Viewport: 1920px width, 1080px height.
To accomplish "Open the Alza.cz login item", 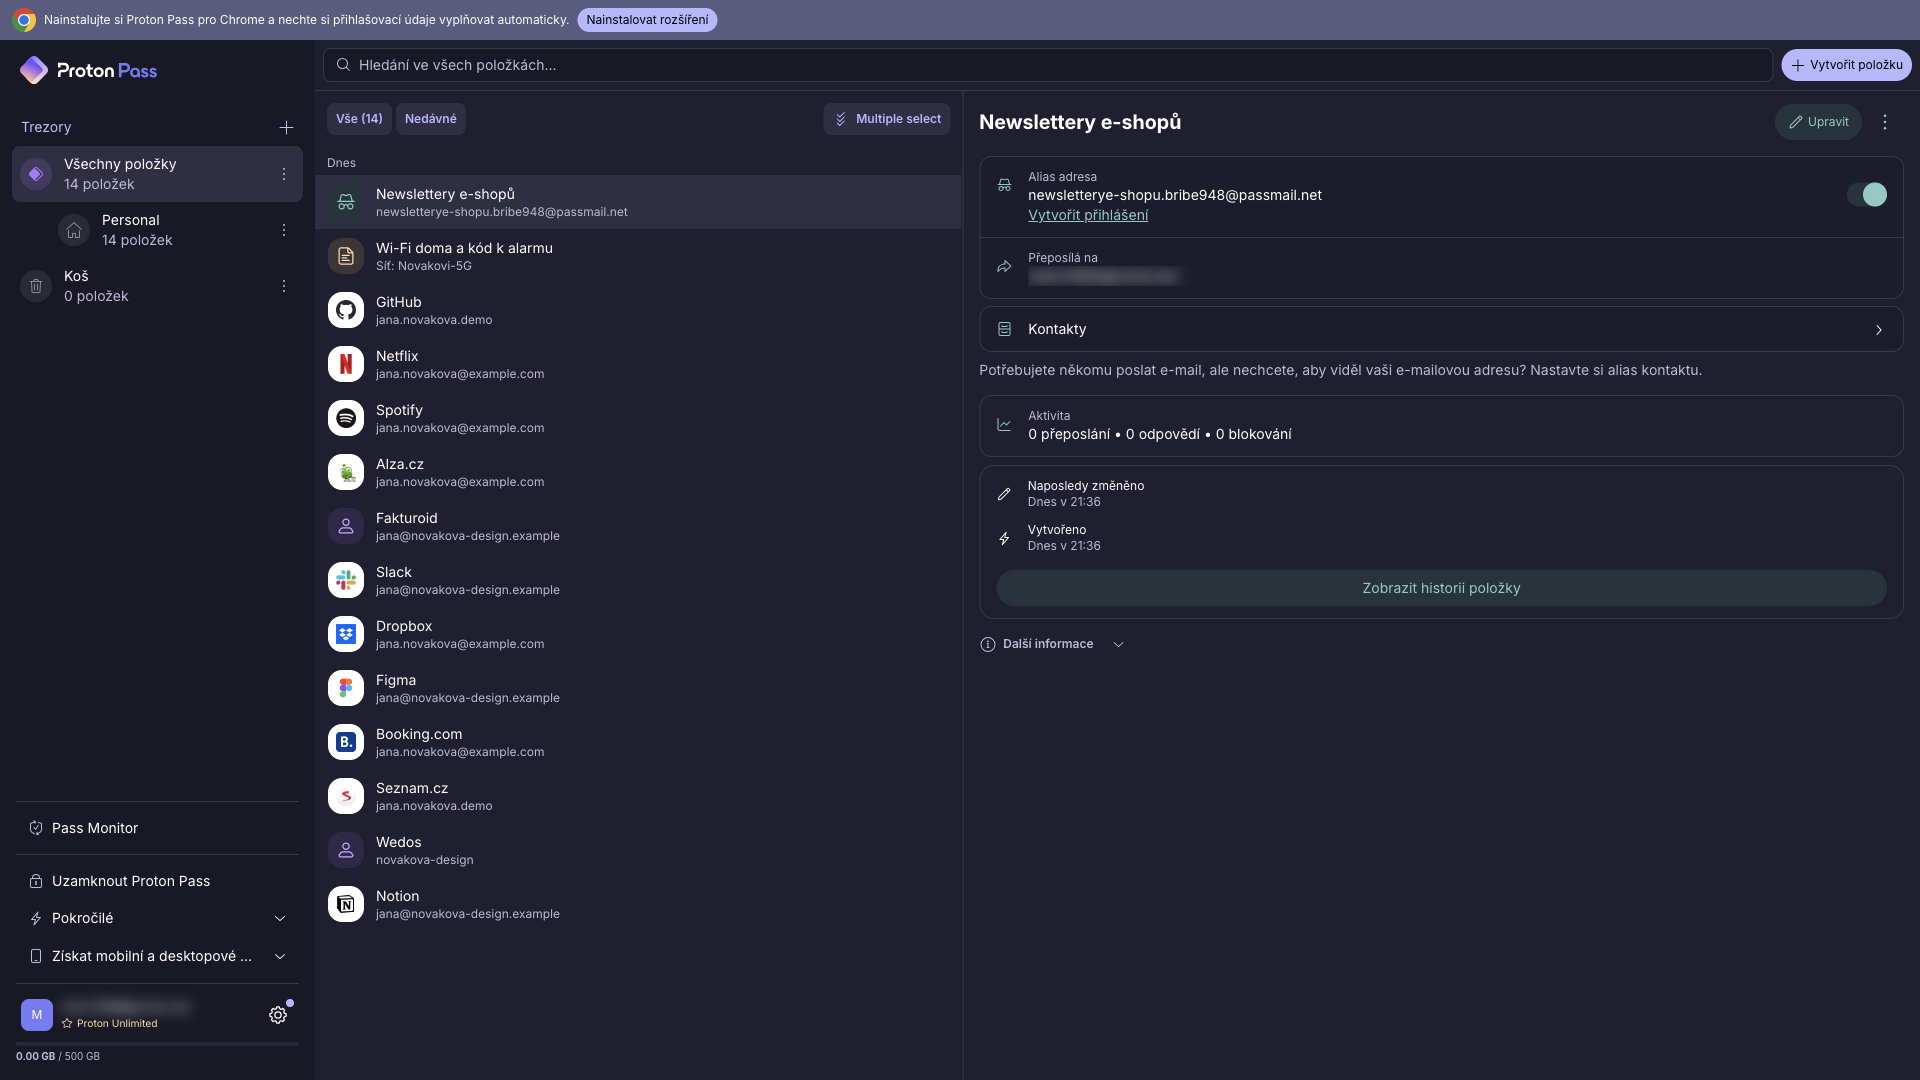I will tap(638, 472).
